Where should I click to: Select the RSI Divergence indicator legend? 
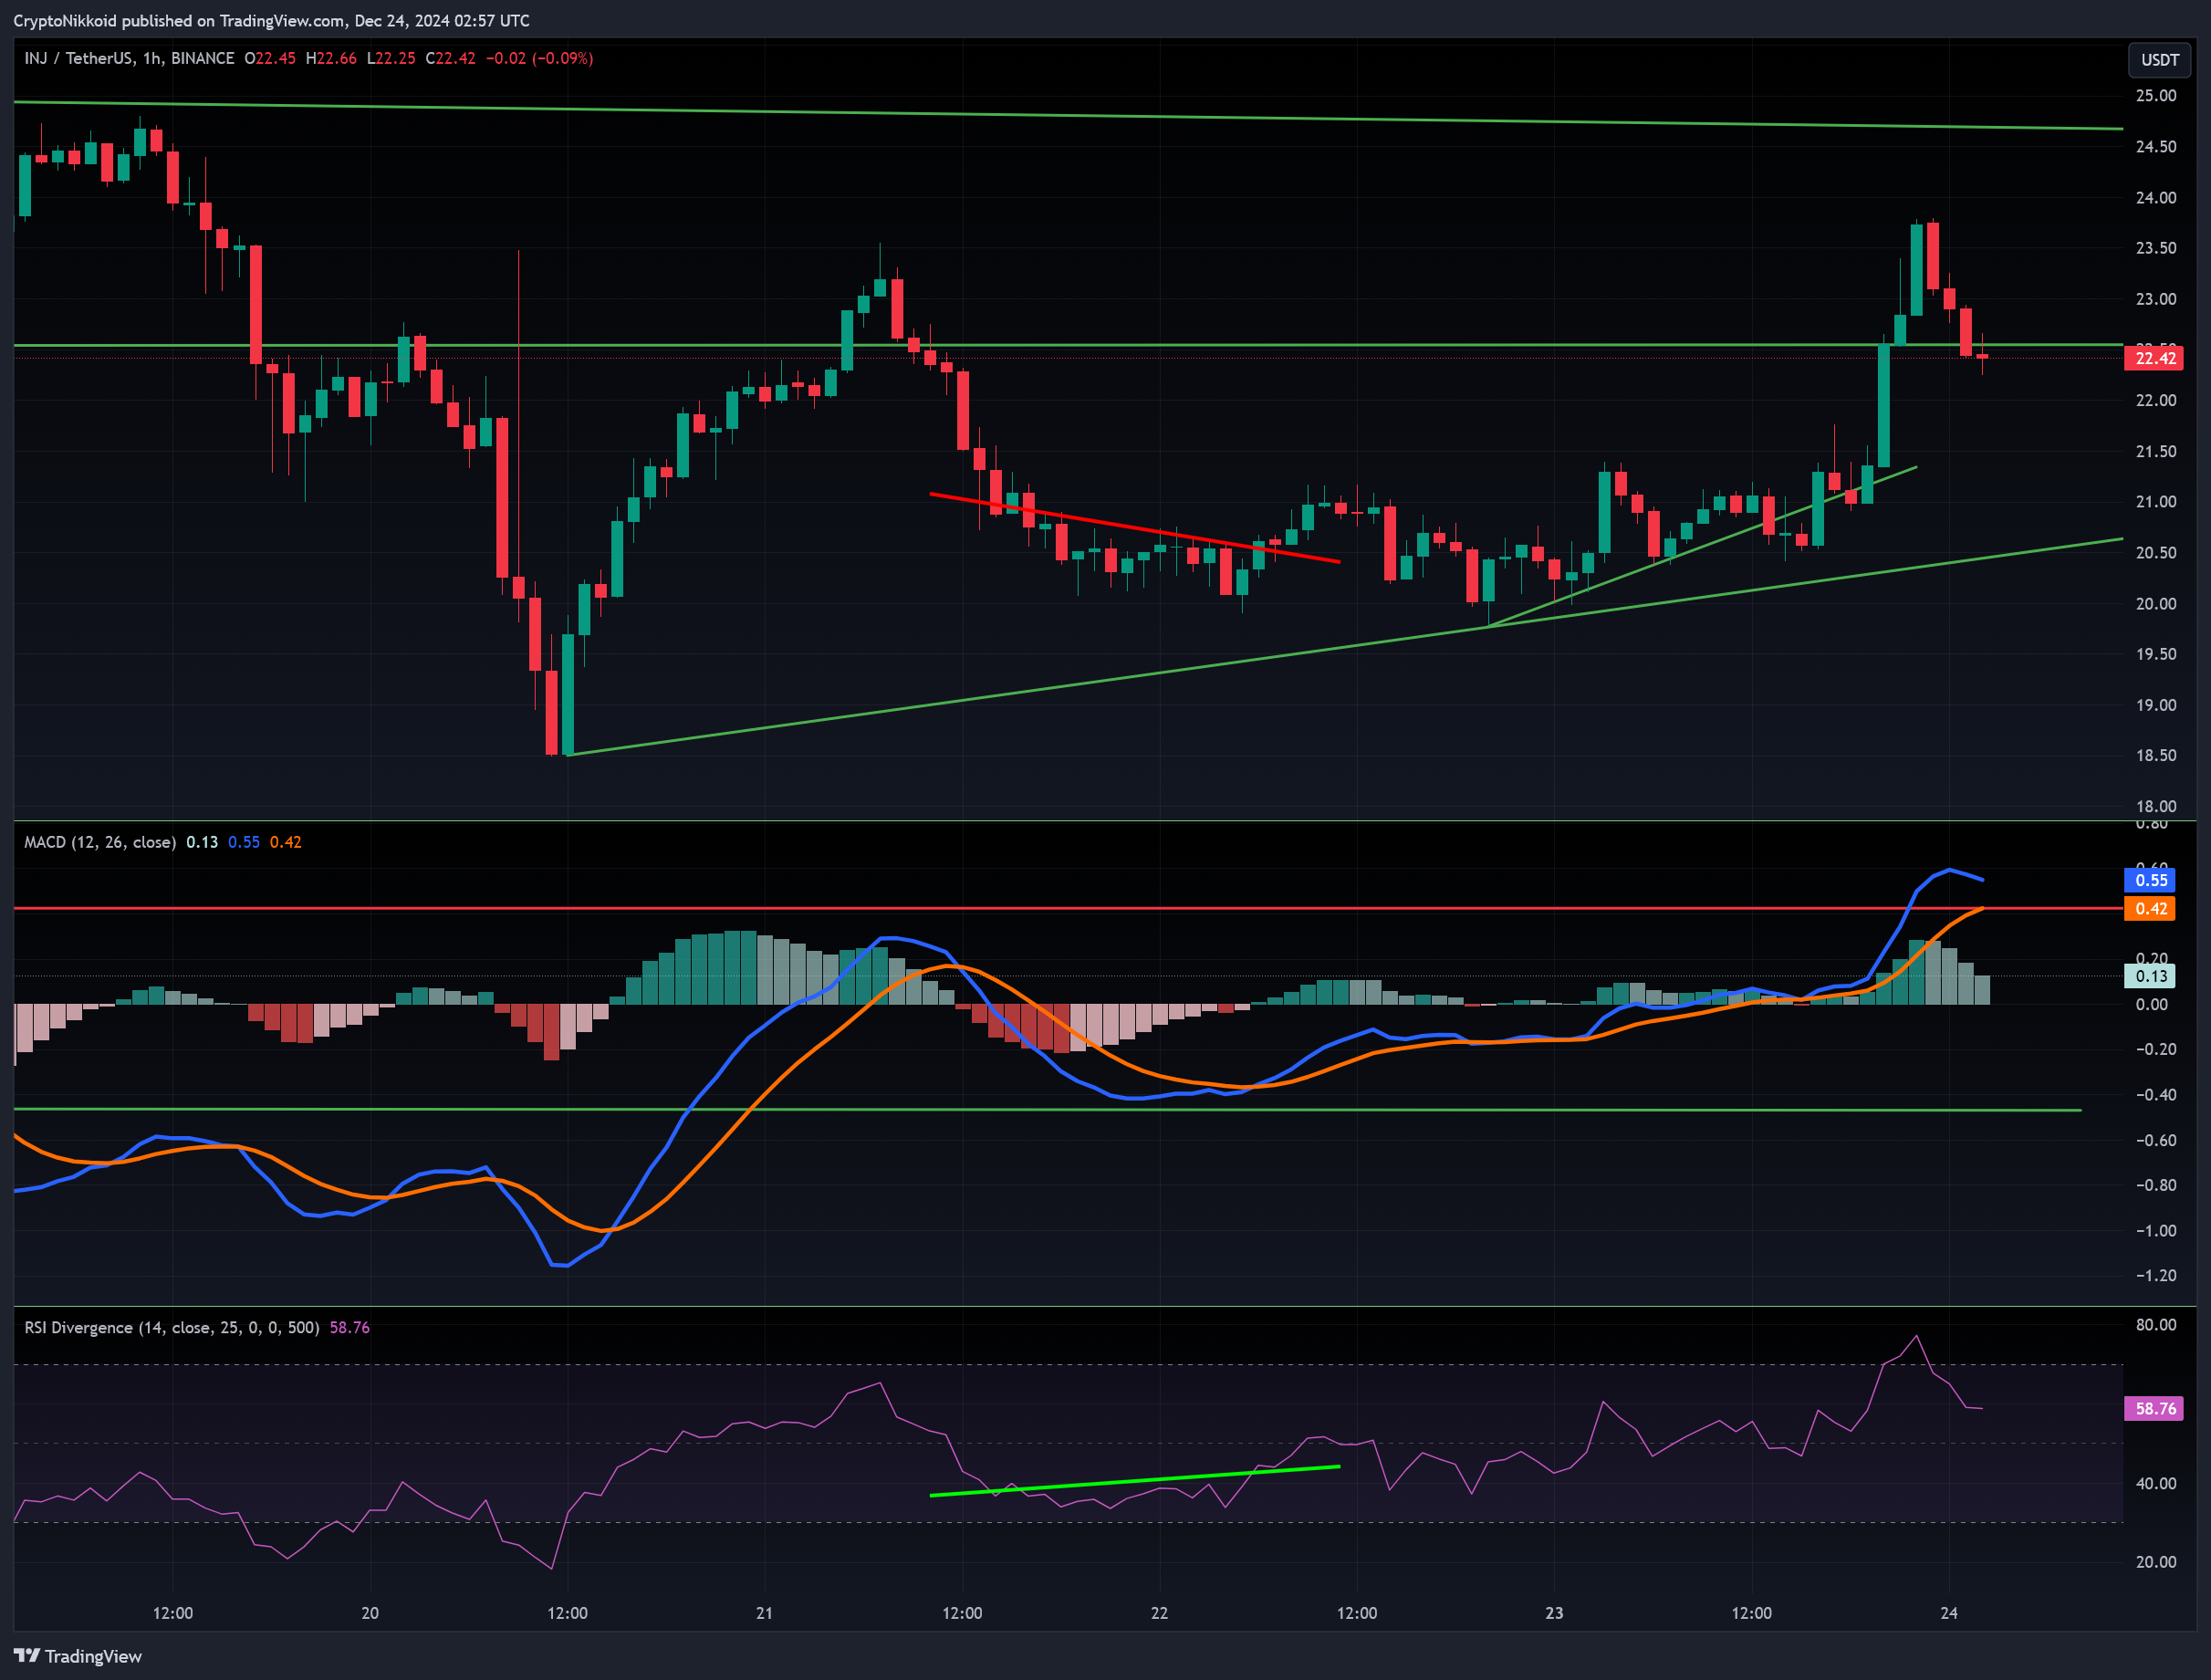(x=172, y=1327)
